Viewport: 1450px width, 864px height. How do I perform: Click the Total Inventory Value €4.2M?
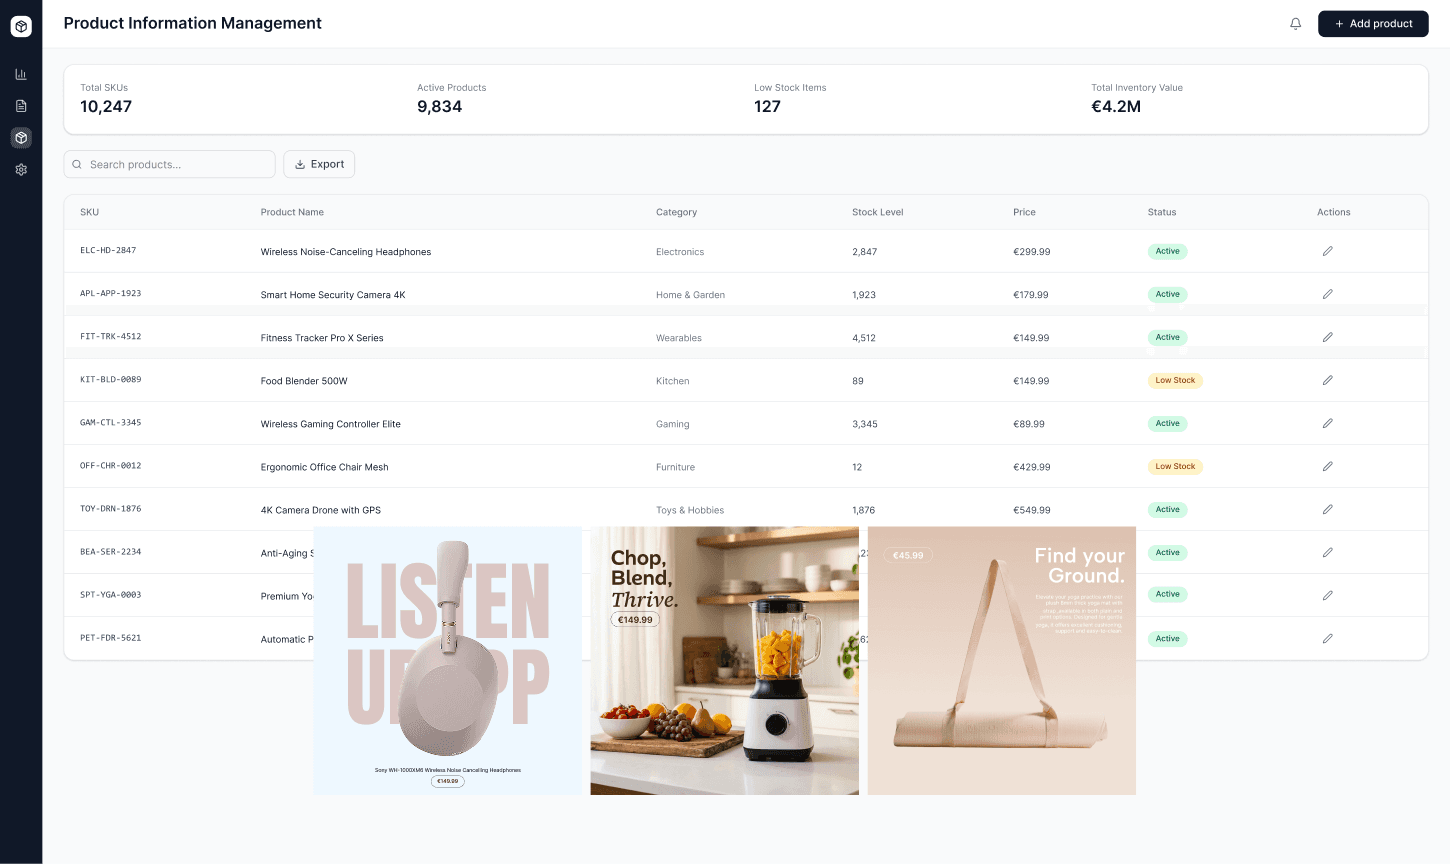point(1116,107)
